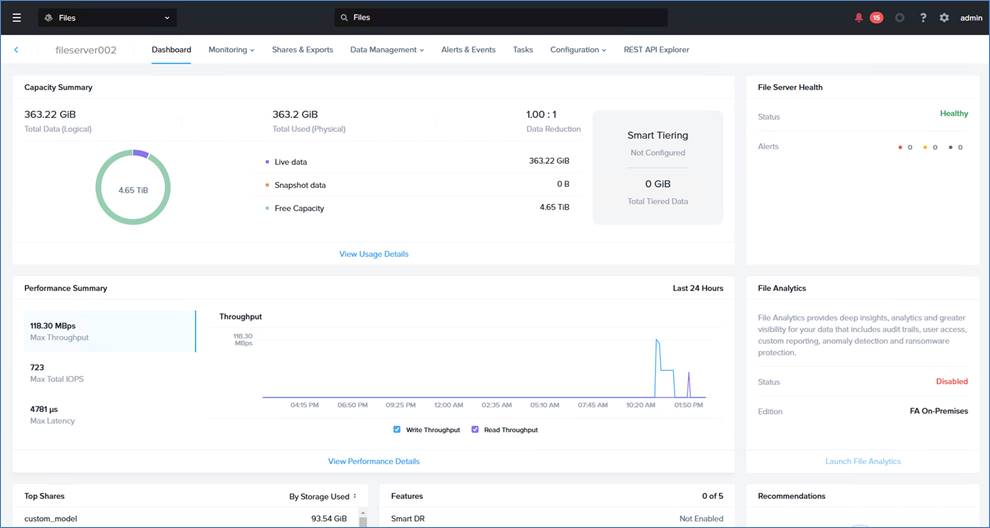
Task: Click the Disabled File Analytics status
Action: (951, 381)
